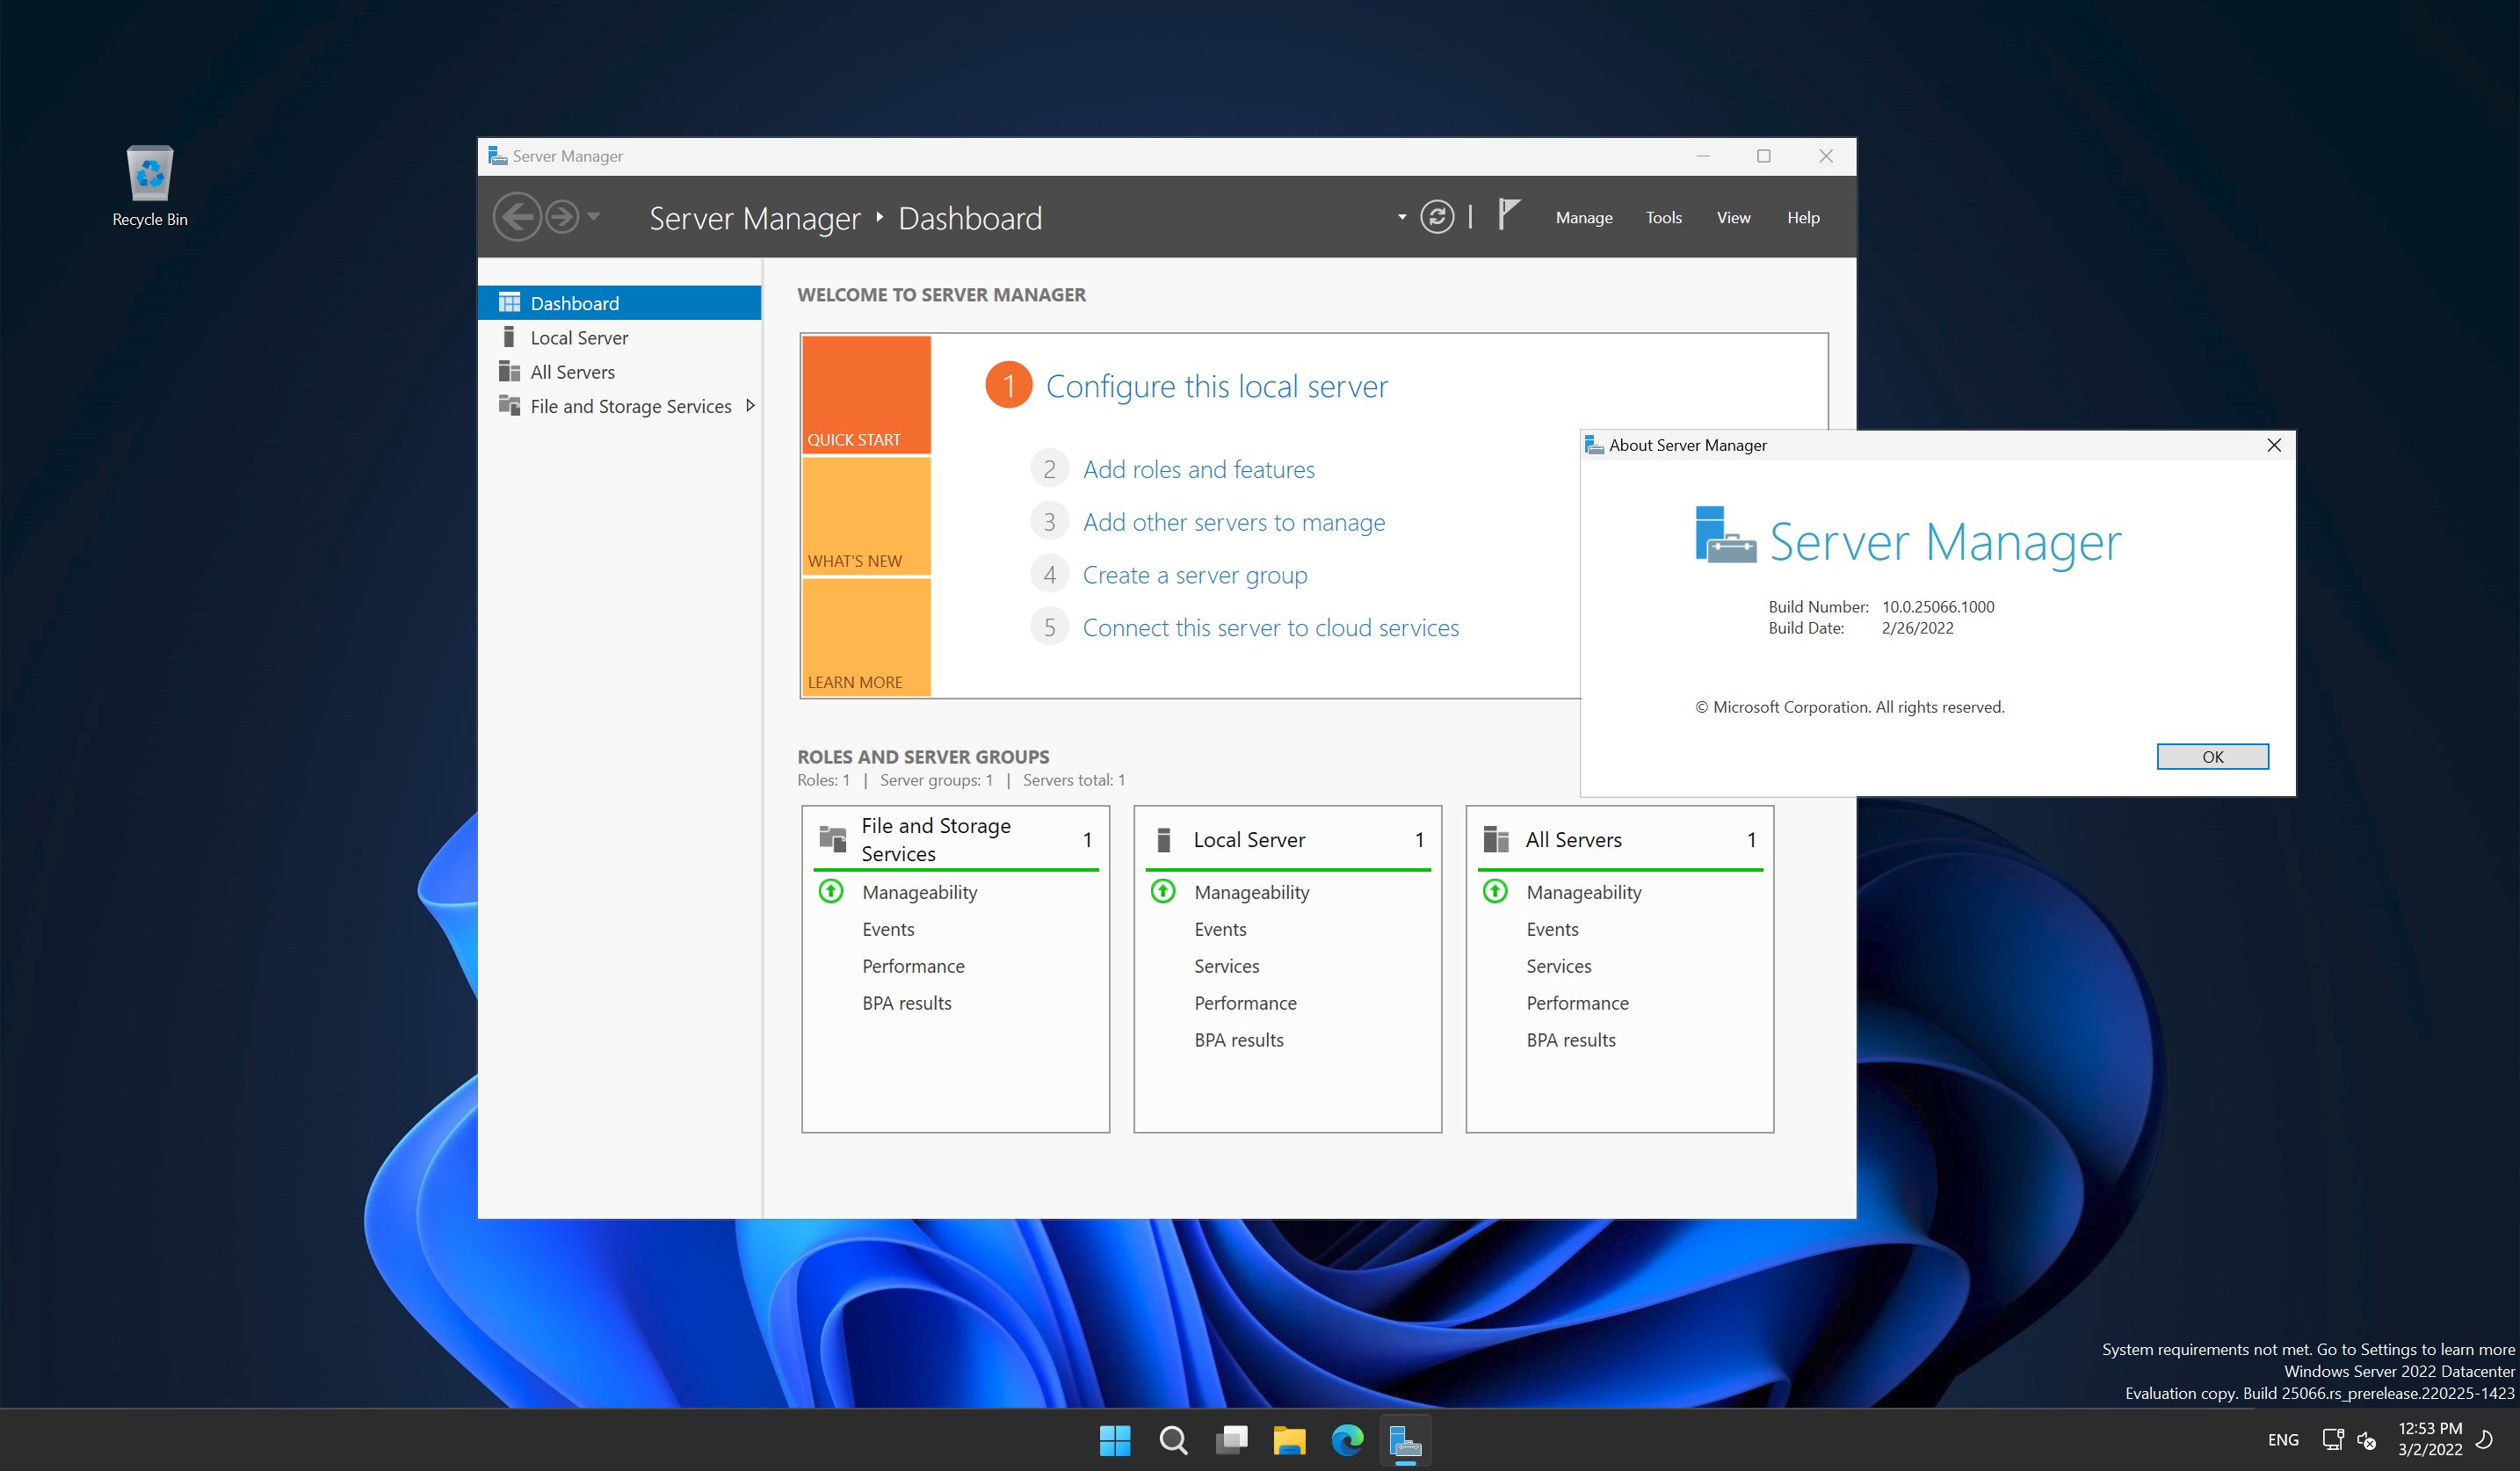Select the WHAT'S NEW orange tile
This screenshot has height=1471, width=2520.
click(x=866, y=517)
